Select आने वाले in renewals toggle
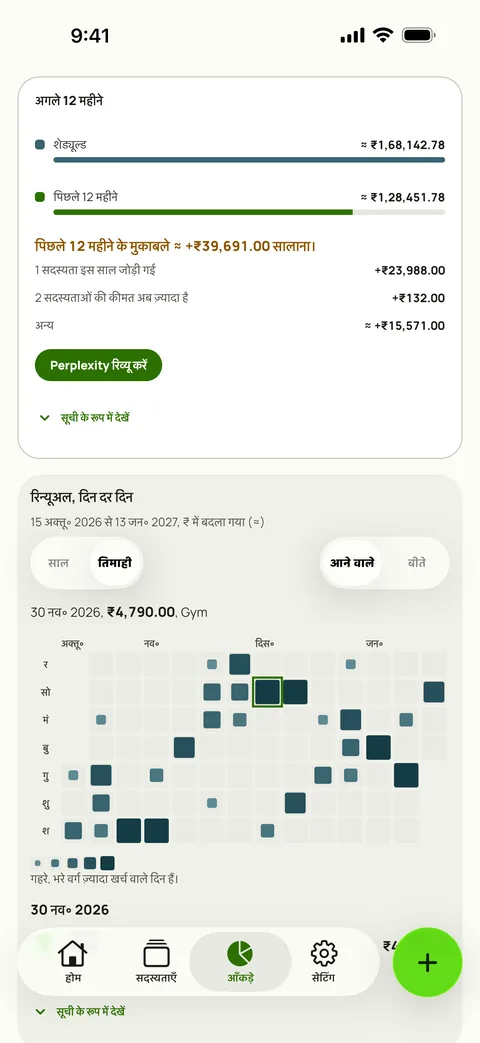 352,563
